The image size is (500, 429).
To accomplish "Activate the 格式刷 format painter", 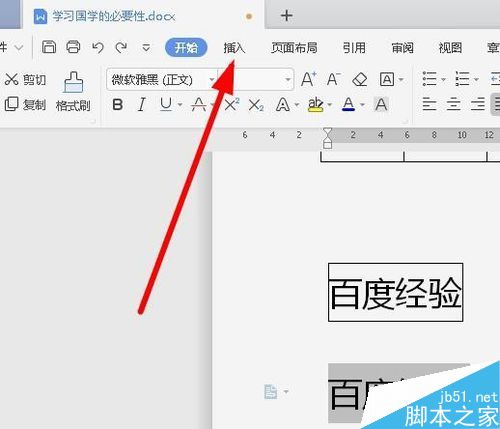I will (73, 92).
